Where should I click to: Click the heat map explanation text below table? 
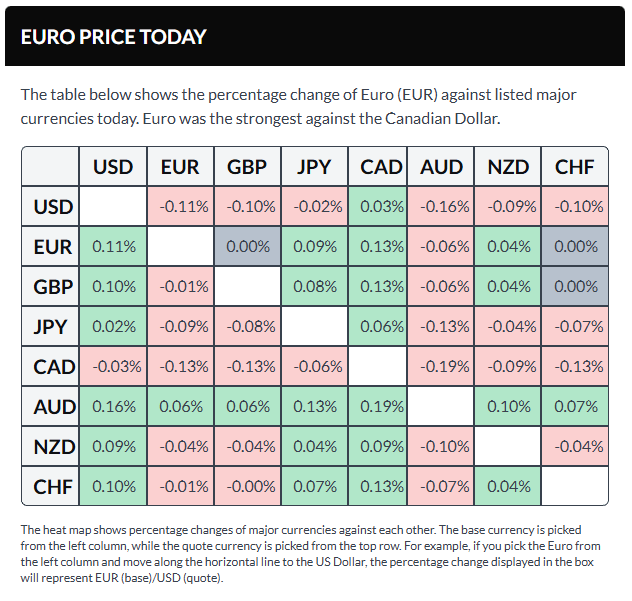pyautogui.click(x=310, y=552)
